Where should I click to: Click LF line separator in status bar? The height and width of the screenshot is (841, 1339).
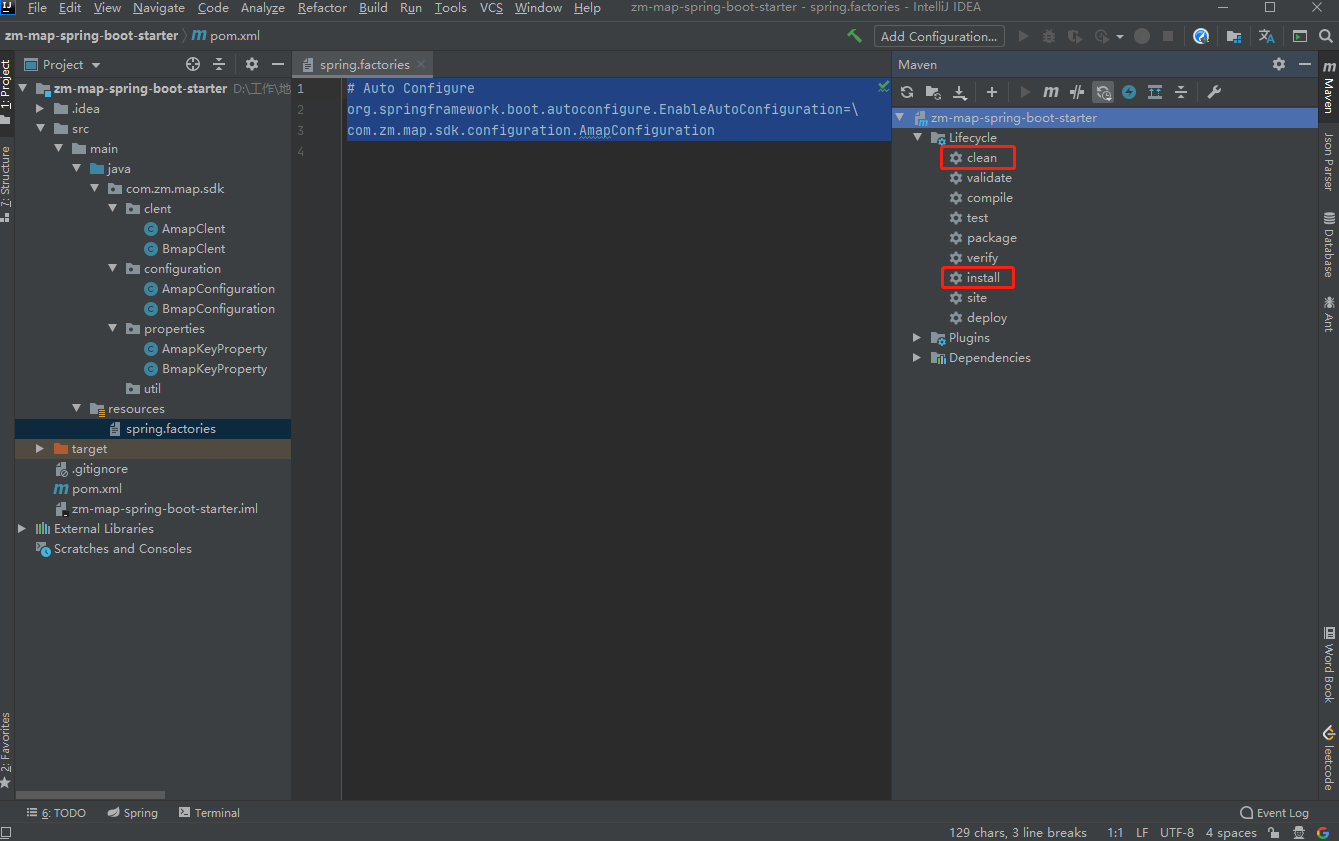1142,832
